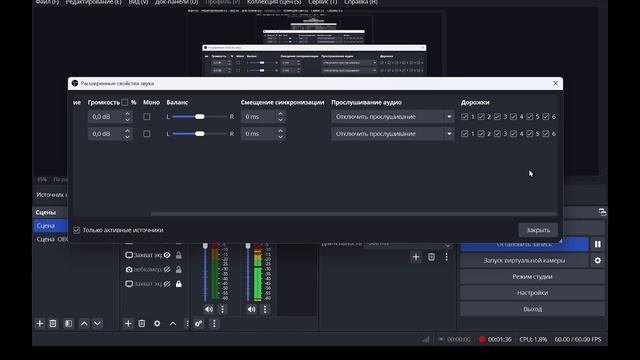Enable Mono for the second audio source row
The image size is (640, 360).
coord(147,134)
